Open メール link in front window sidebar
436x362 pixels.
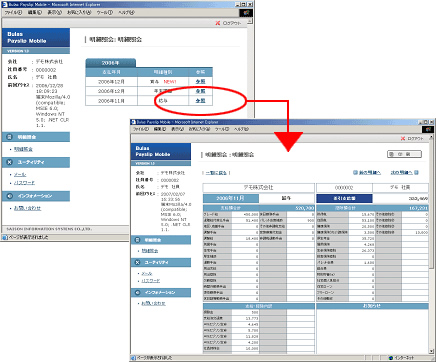tap(147, 273)
